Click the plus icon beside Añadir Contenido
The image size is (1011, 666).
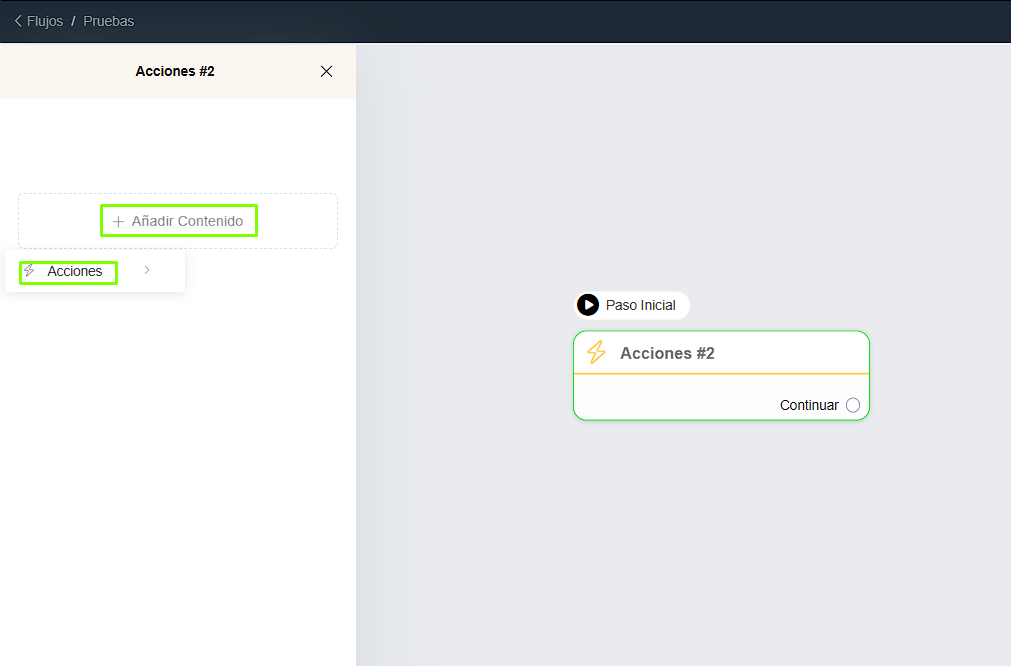click(118, 221)
